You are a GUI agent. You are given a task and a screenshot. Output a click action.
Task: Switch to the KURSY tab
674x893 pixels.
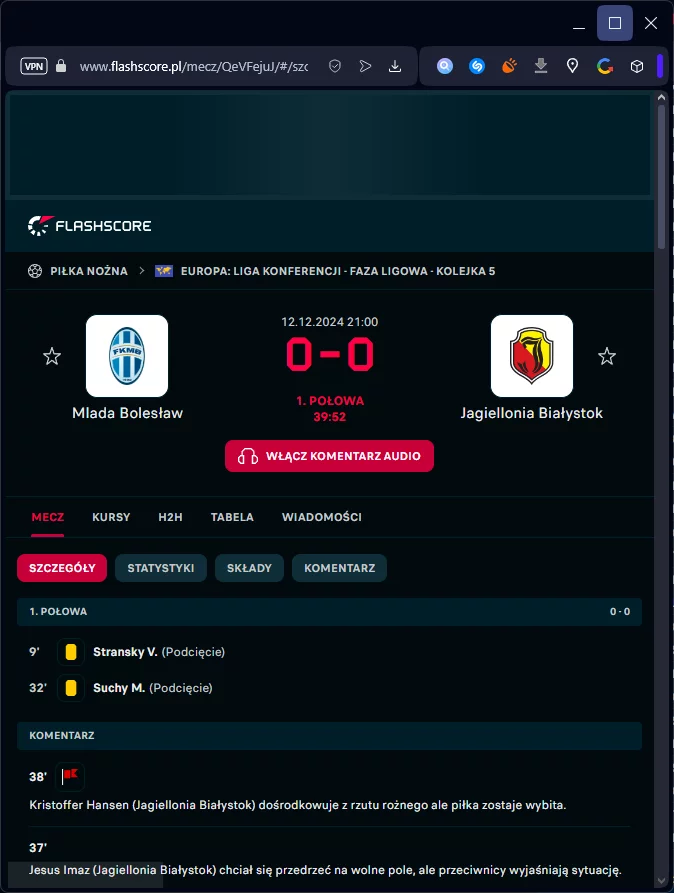tap(111, 517)
